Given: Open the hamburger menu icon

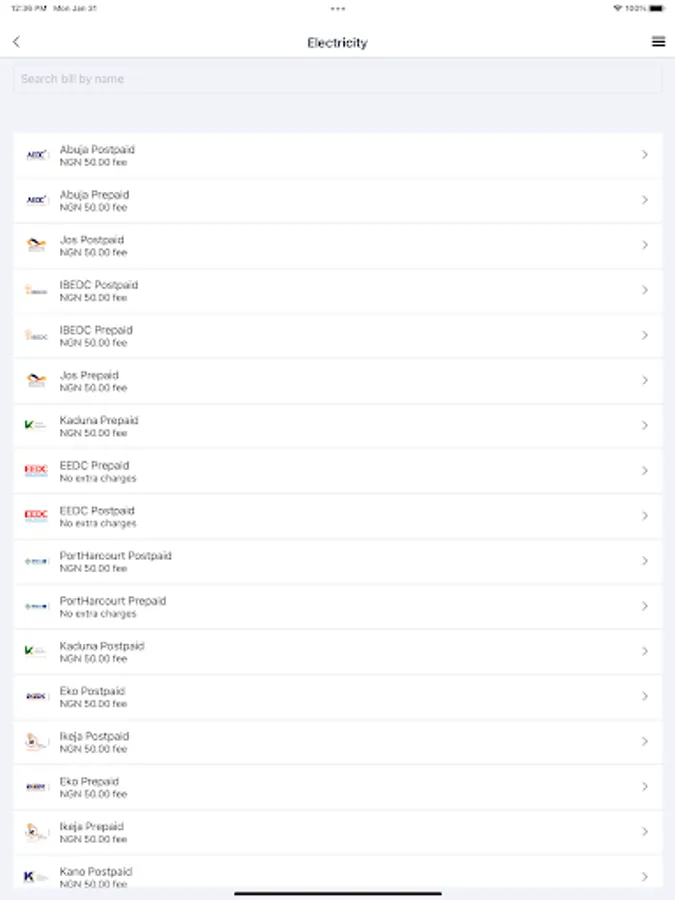Looking at the screenshot, I should (658, 42).
